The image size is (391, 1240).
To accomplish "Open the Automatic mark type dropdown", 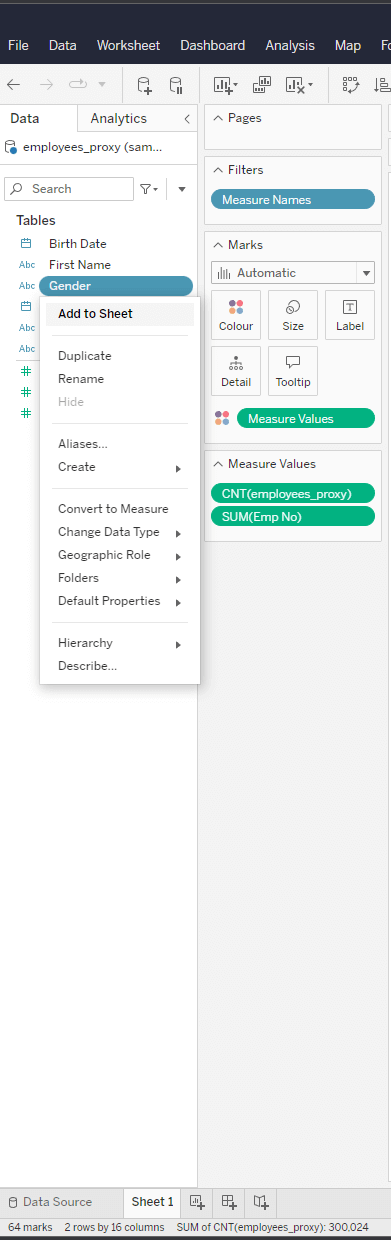I will click(x=293, y=272).
